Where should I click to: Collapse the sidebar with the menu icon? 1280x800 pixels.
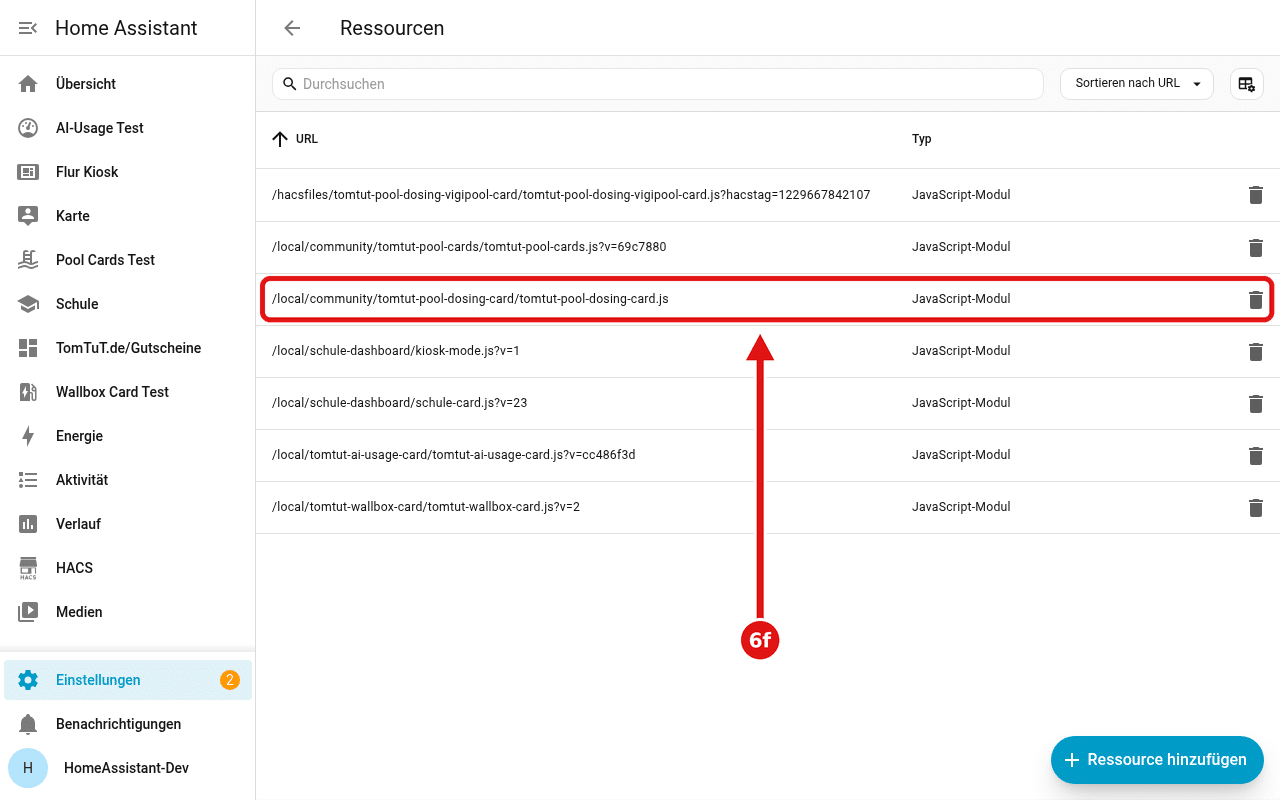coord(28,28)
